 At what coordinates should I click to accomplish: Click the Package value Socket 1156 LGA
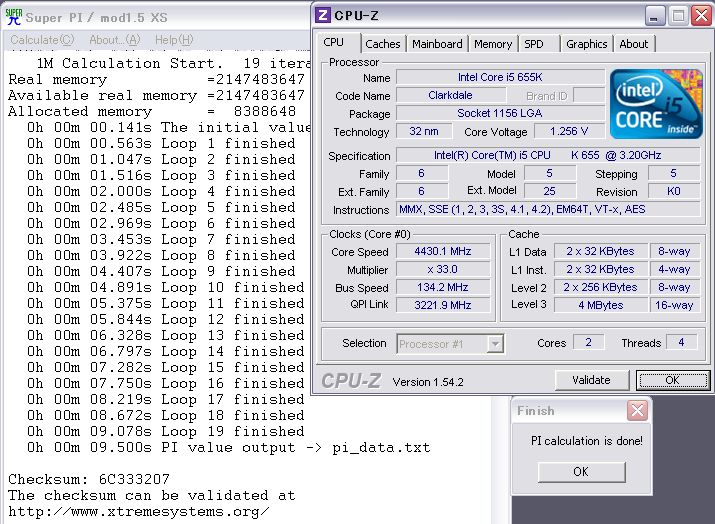click(500, 113)
